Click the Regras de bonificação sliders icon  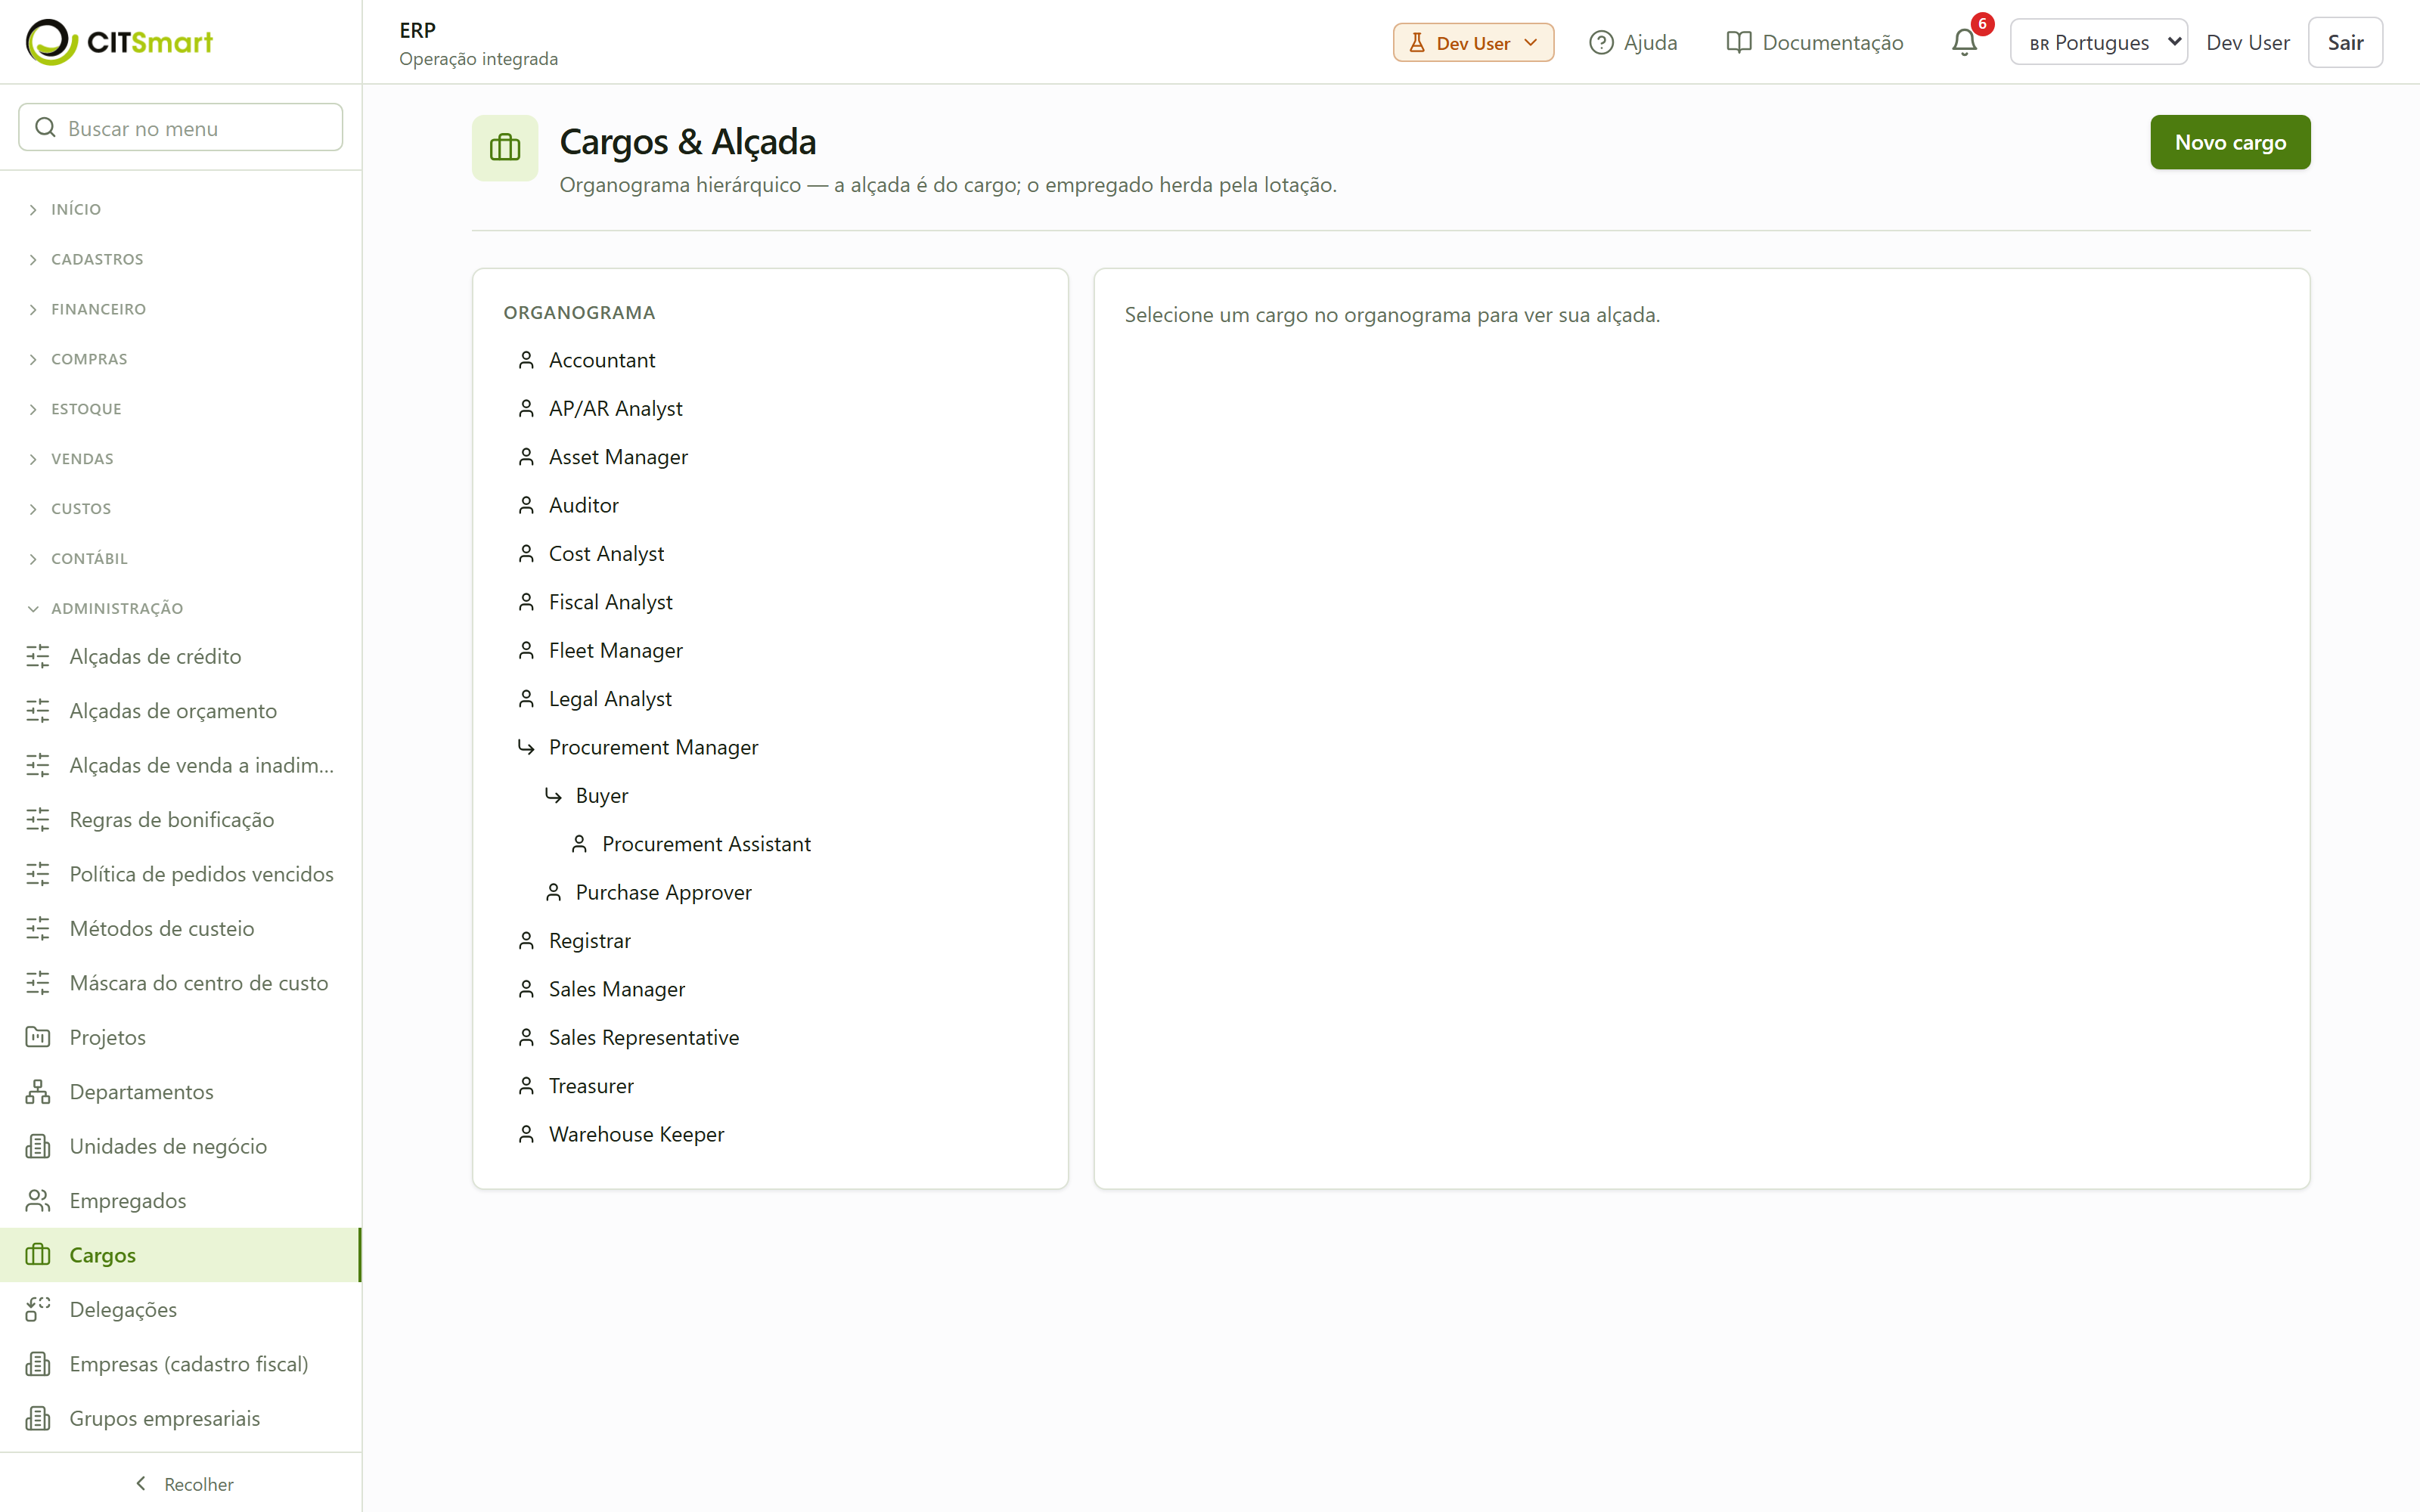[38, 819]
